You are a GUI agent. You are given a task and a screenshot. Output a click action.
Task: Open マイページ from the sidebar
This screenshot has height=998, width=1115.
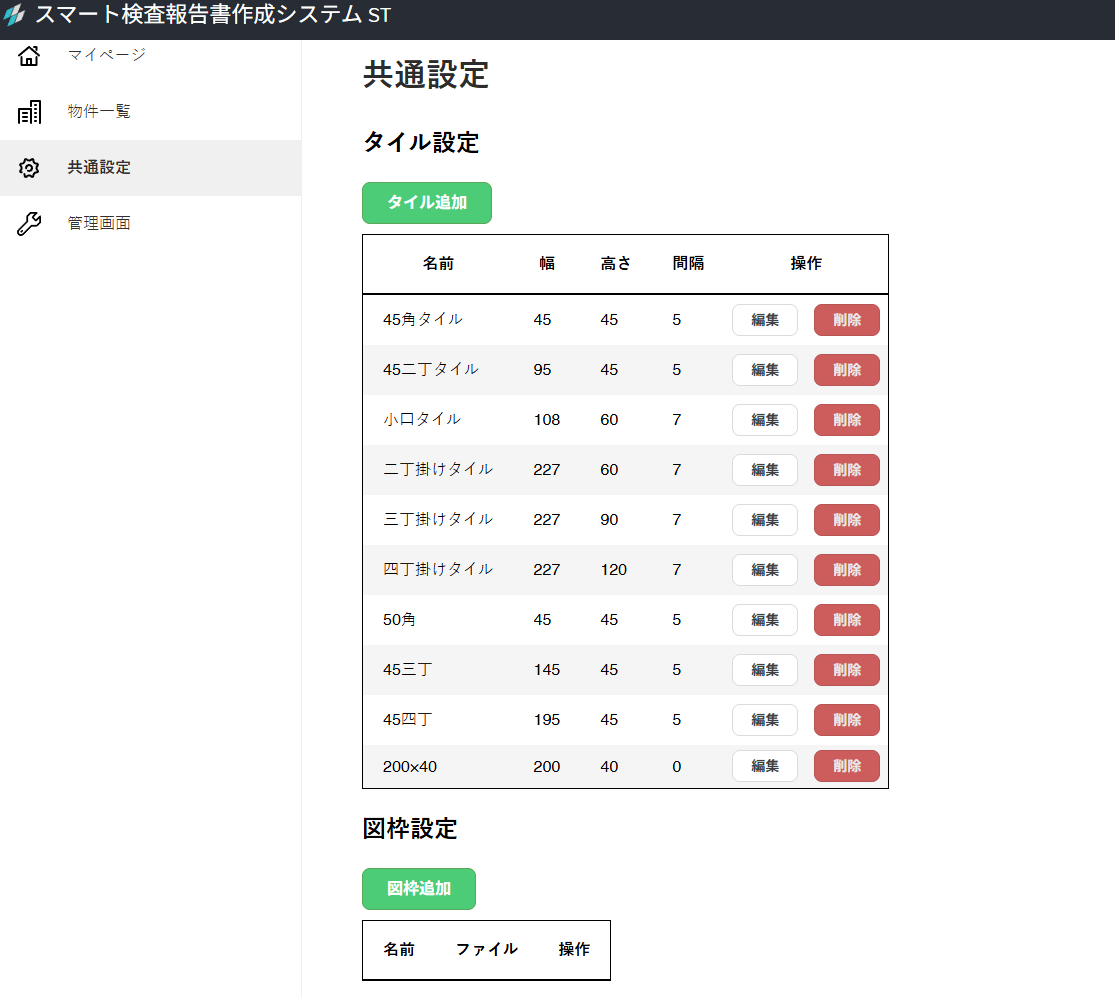click(106, 55)
